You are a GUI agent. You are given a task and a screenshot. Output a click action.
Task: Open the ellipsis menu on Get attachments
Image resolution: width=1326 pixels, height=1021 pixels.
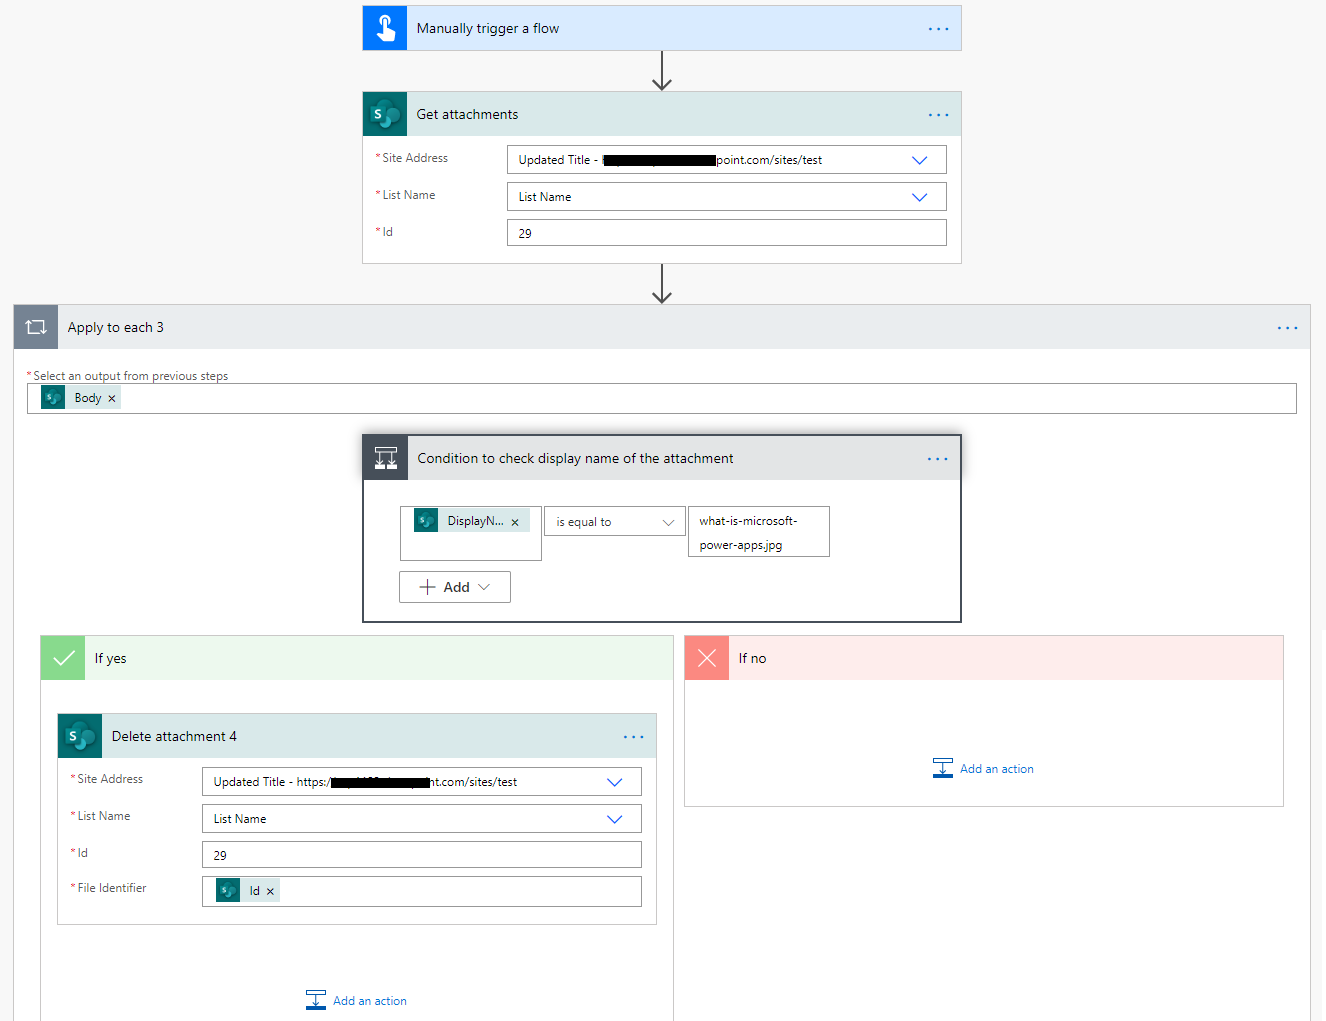coord(938,114)
